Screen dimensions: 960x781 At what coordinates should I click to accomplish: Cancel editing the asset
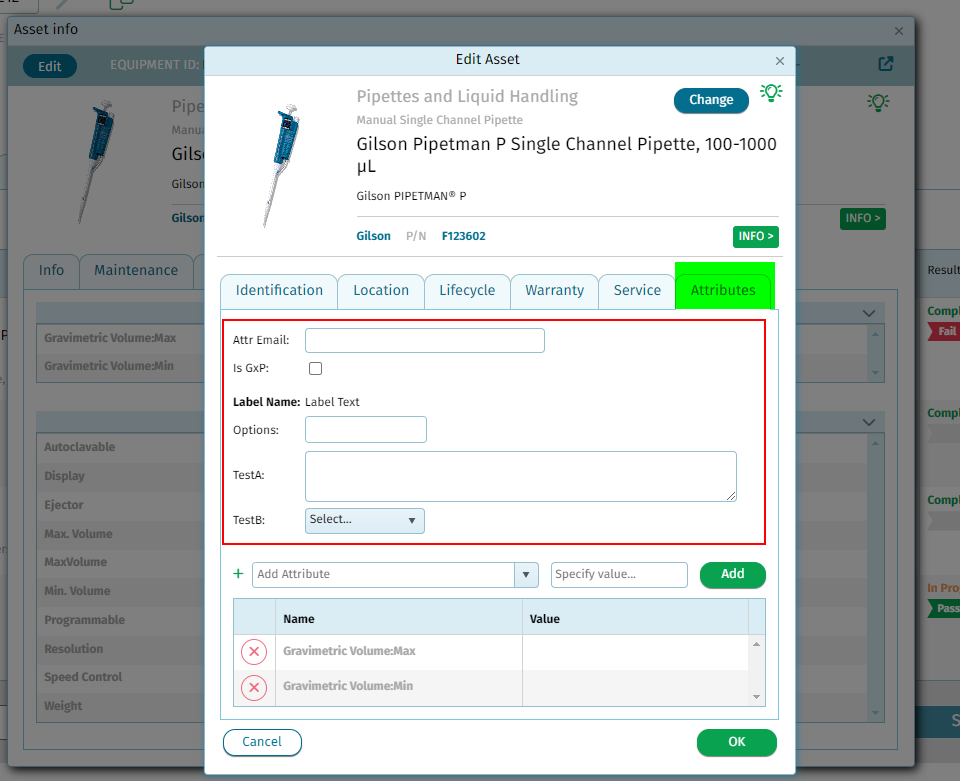pyautogui.click(x=262, y=742)
